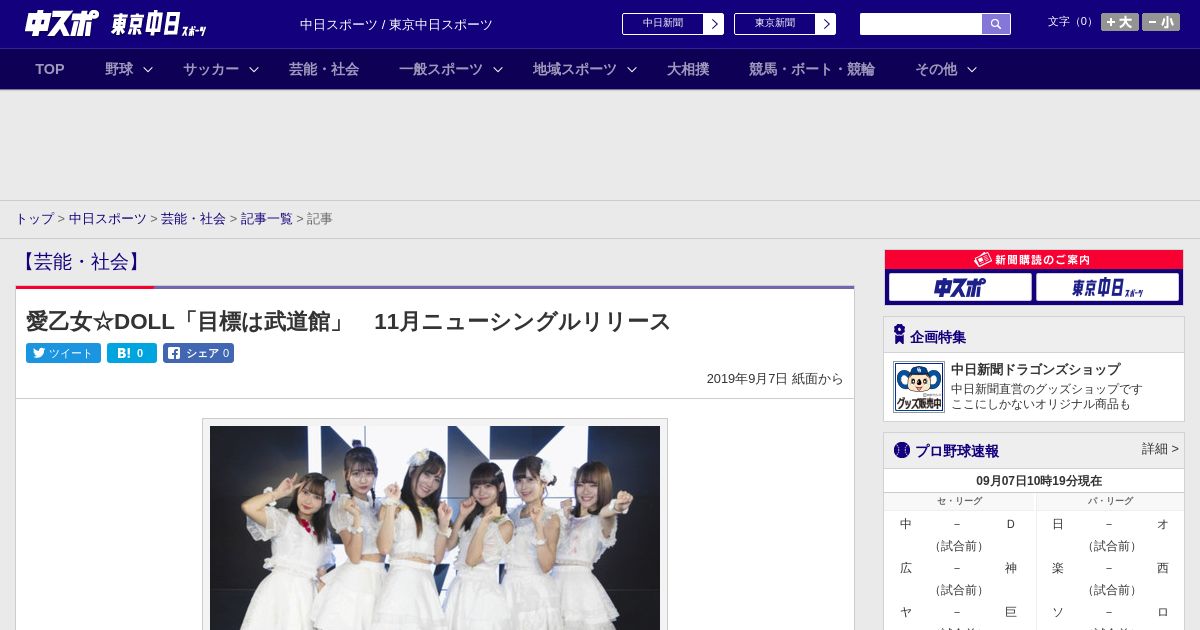Click the search magnifier button
This screenshot has width=1200, height=630.
996,24
